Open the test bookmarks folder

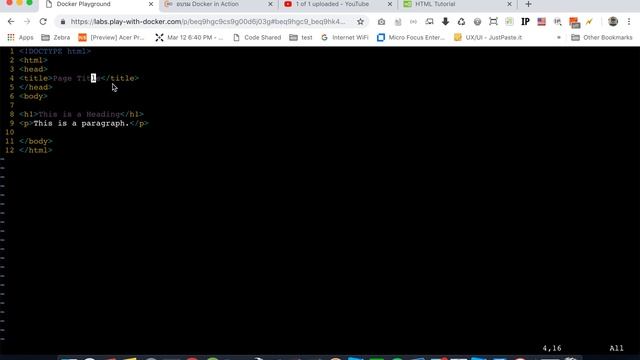(301, 38)
